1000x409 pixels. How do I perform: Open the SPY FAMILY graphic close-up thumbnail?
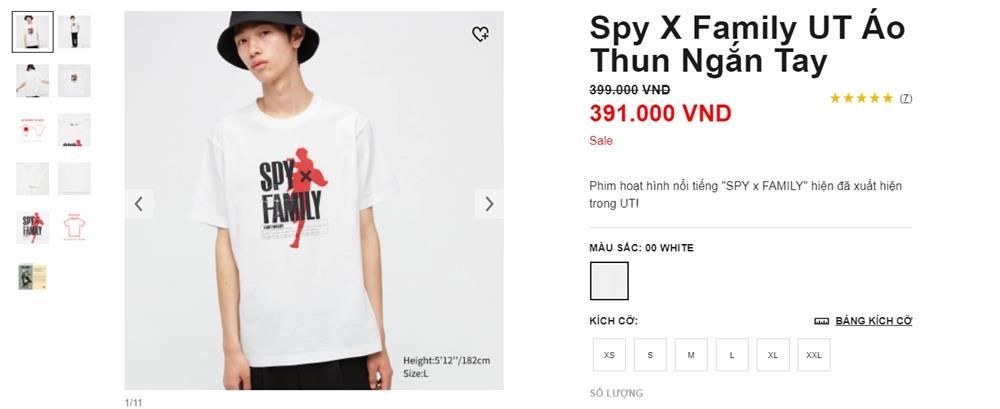point(32,227)
